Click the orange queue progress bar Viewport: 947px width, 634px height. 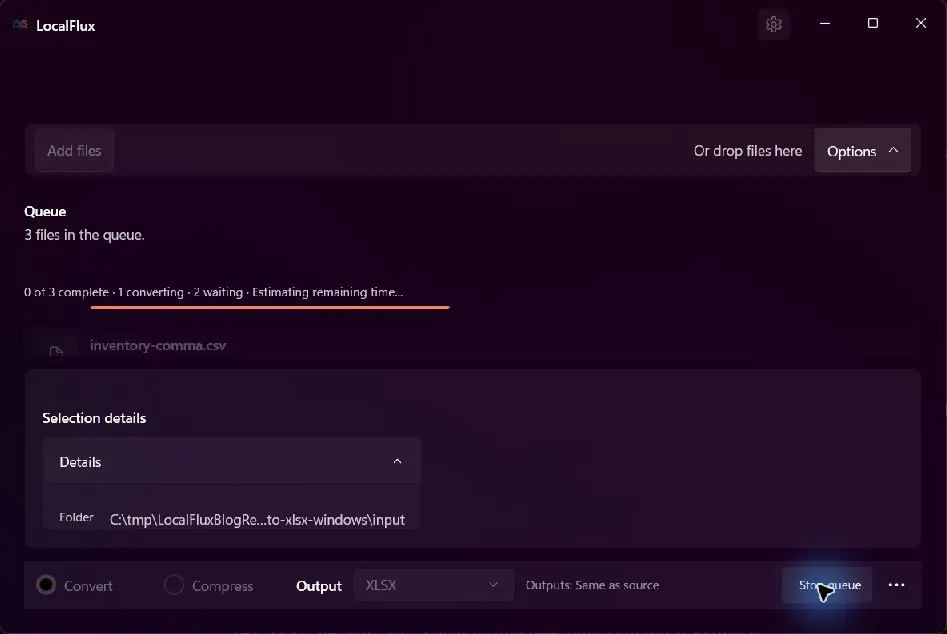[270, 307]
